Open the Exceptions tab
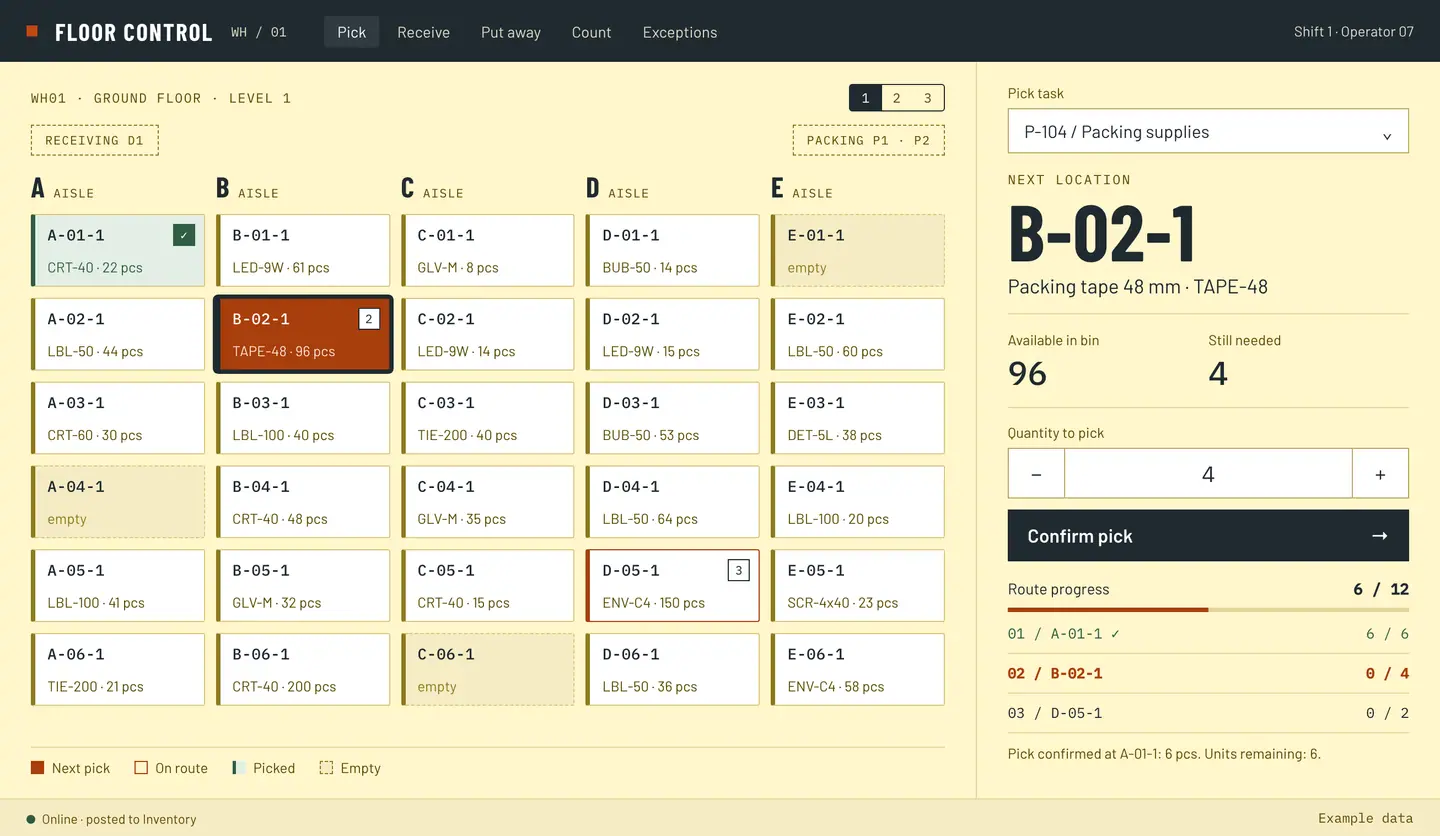The image size is (1440, 836). coord(680,32)
